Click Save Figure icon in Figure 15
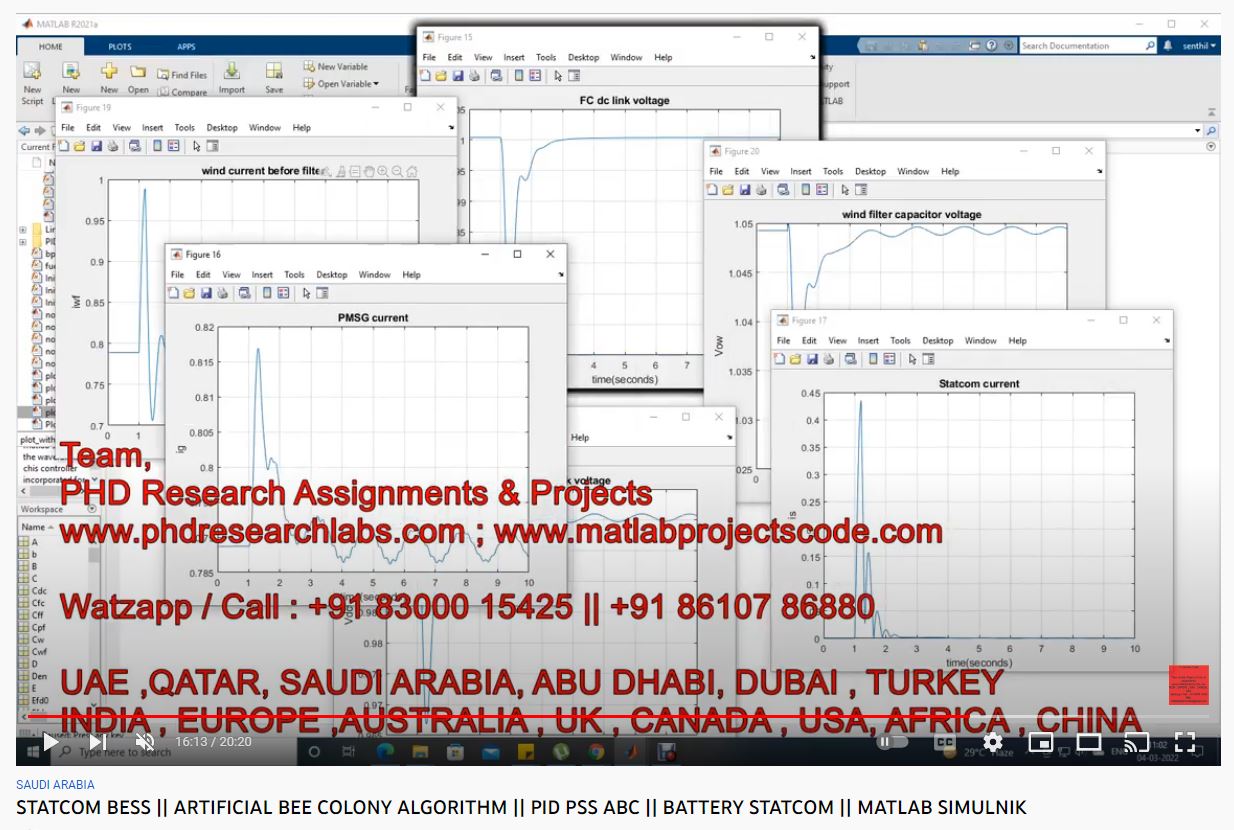This screenshot has height=830, width=1234. pyautogui.click(x=457, y=75)
